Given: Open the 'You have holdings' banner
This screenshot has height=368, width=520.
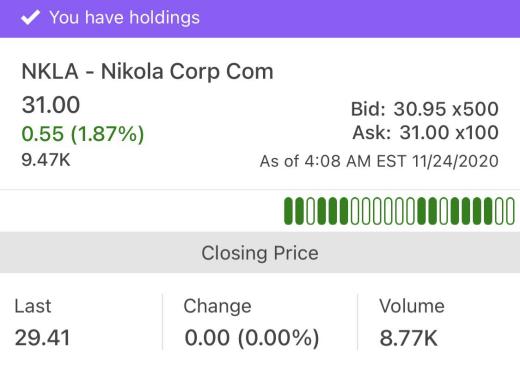Looking at the screenshot, I should [x=260, y=18].
